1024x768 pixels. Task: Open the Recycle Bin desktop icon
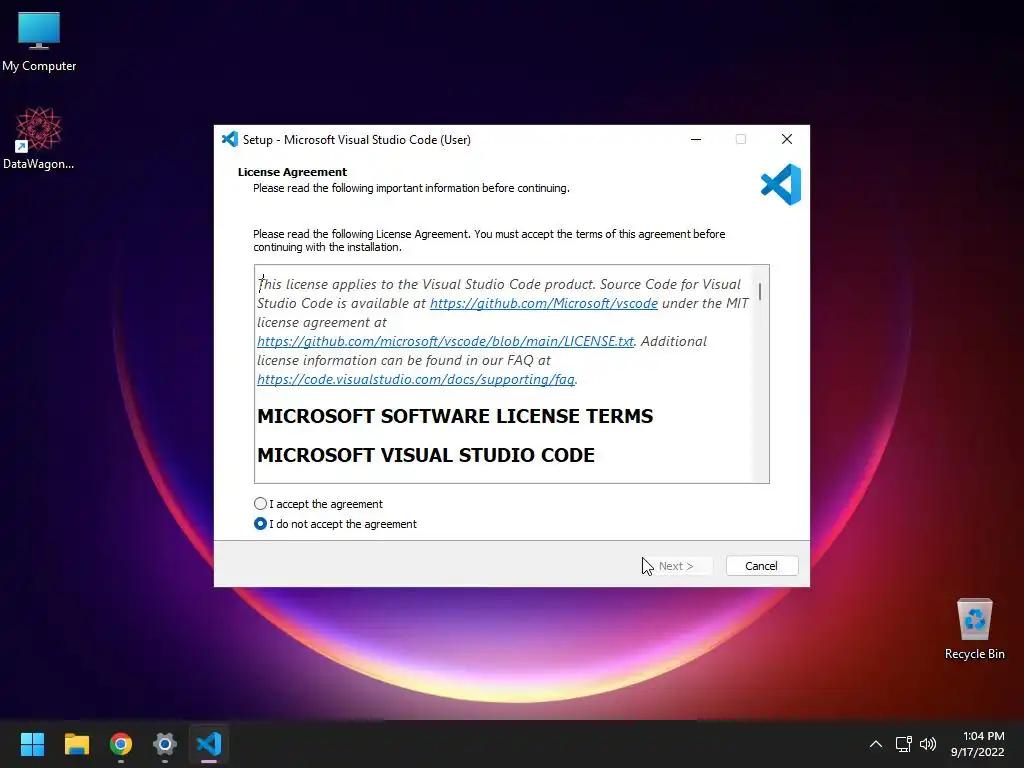(974, 629)
